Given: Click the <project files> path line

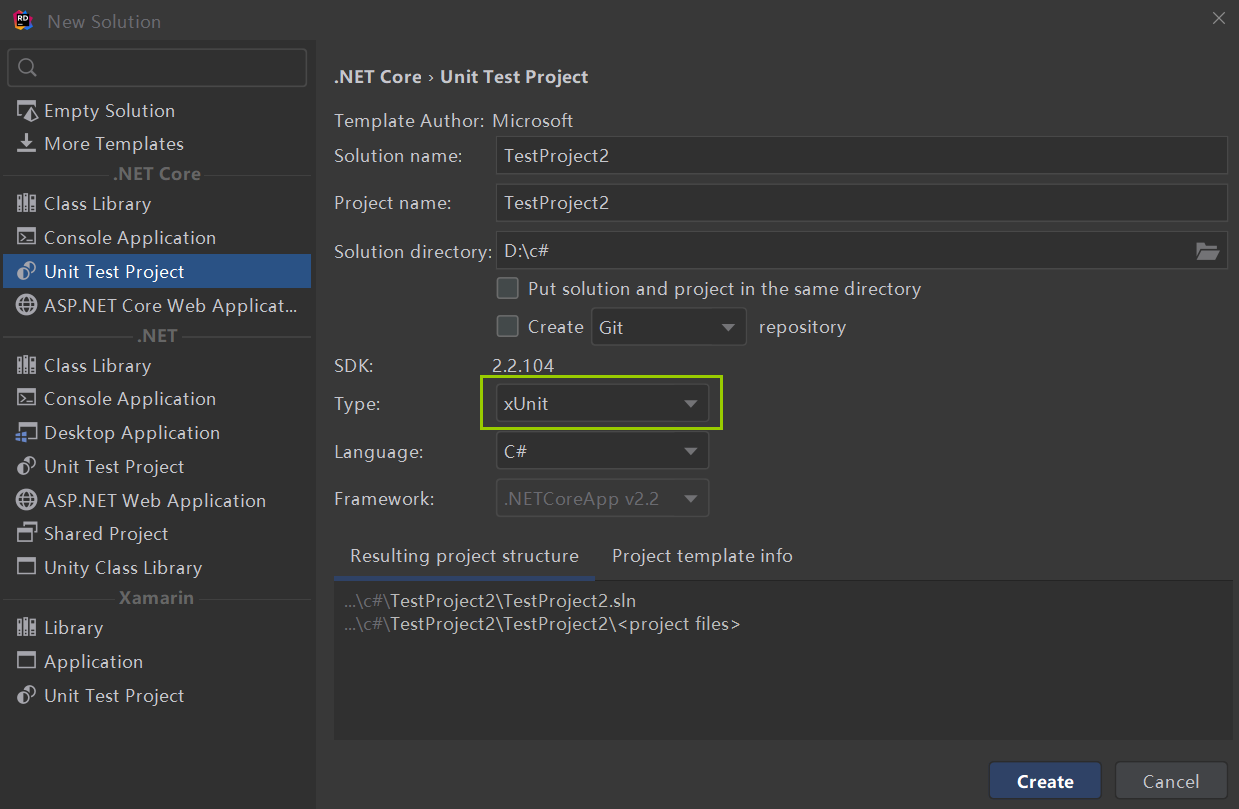Looking at the screenshot, I should tap(541, 625).
